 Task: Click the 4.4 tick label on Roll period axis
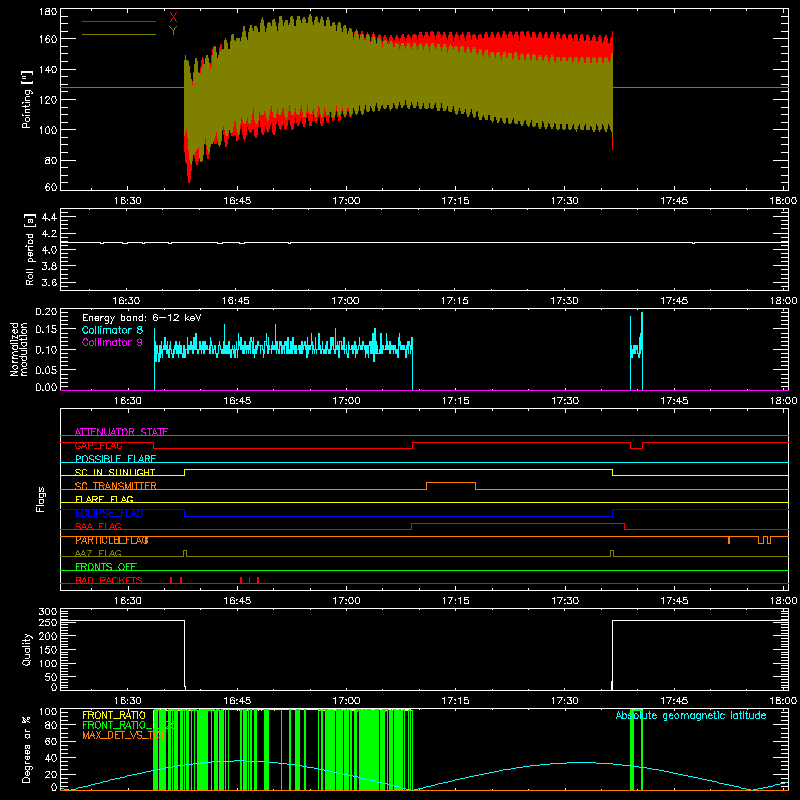49,217
